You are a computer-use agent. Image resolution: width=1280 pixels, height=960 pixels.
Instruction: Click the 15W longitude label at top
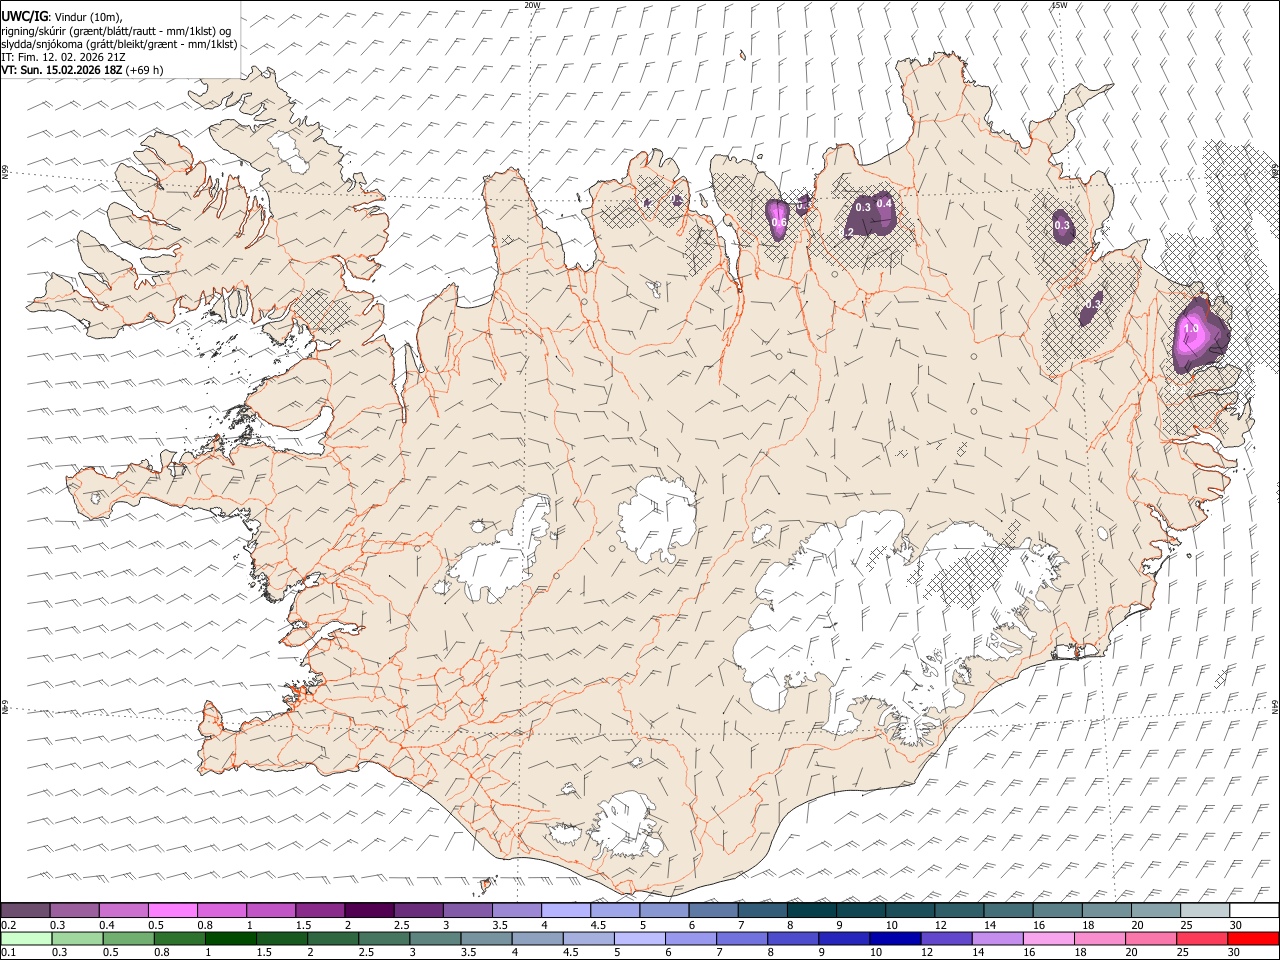pyautogui.click(x=1058, y=5)
